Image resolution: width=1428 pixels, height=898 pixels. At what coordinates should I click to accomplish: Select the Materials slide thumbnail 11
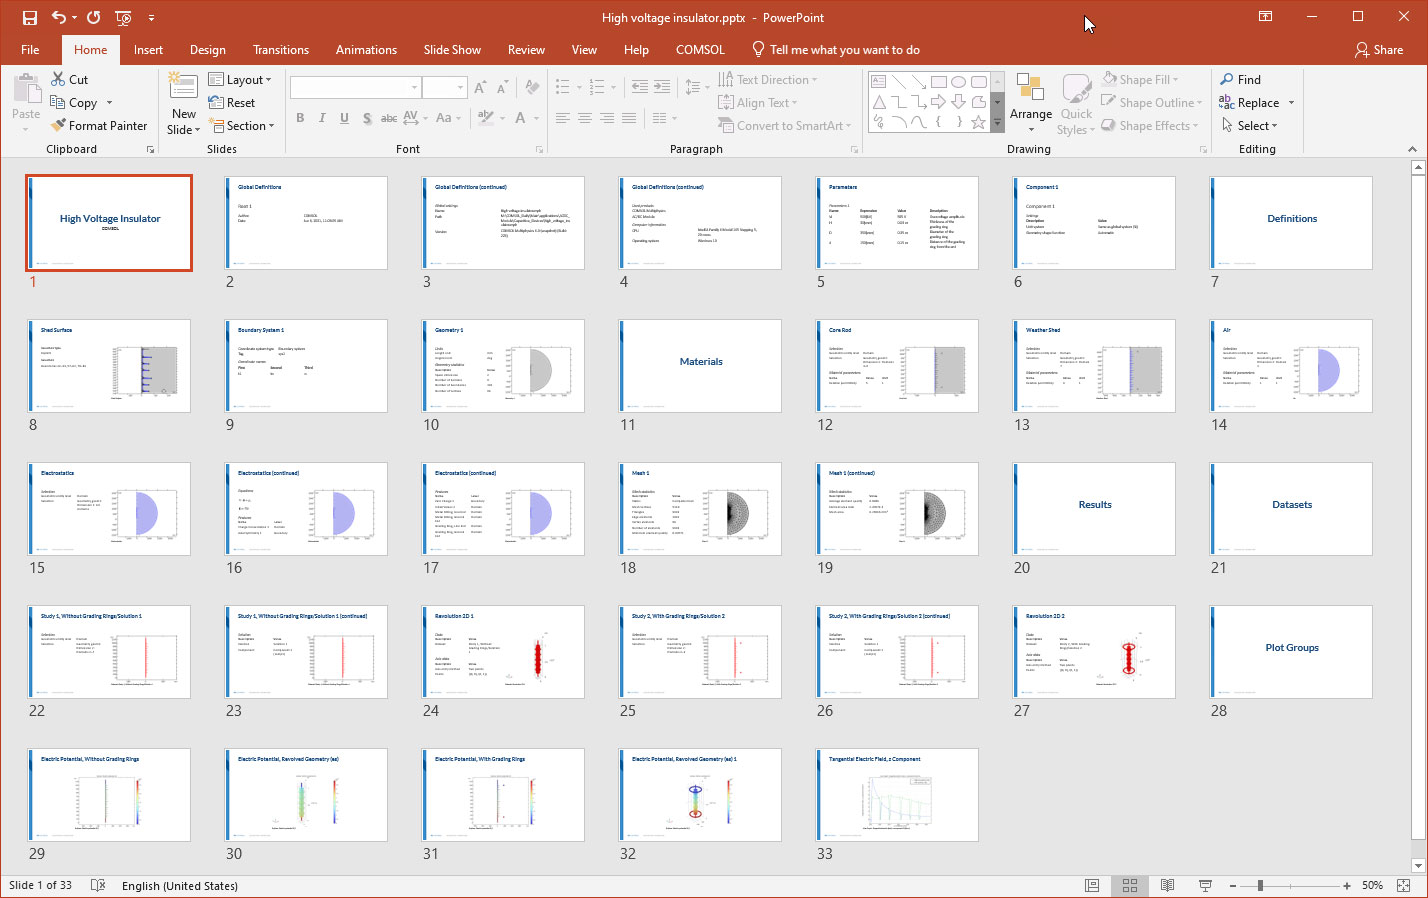pyautogui.click(x=700, y=365)
